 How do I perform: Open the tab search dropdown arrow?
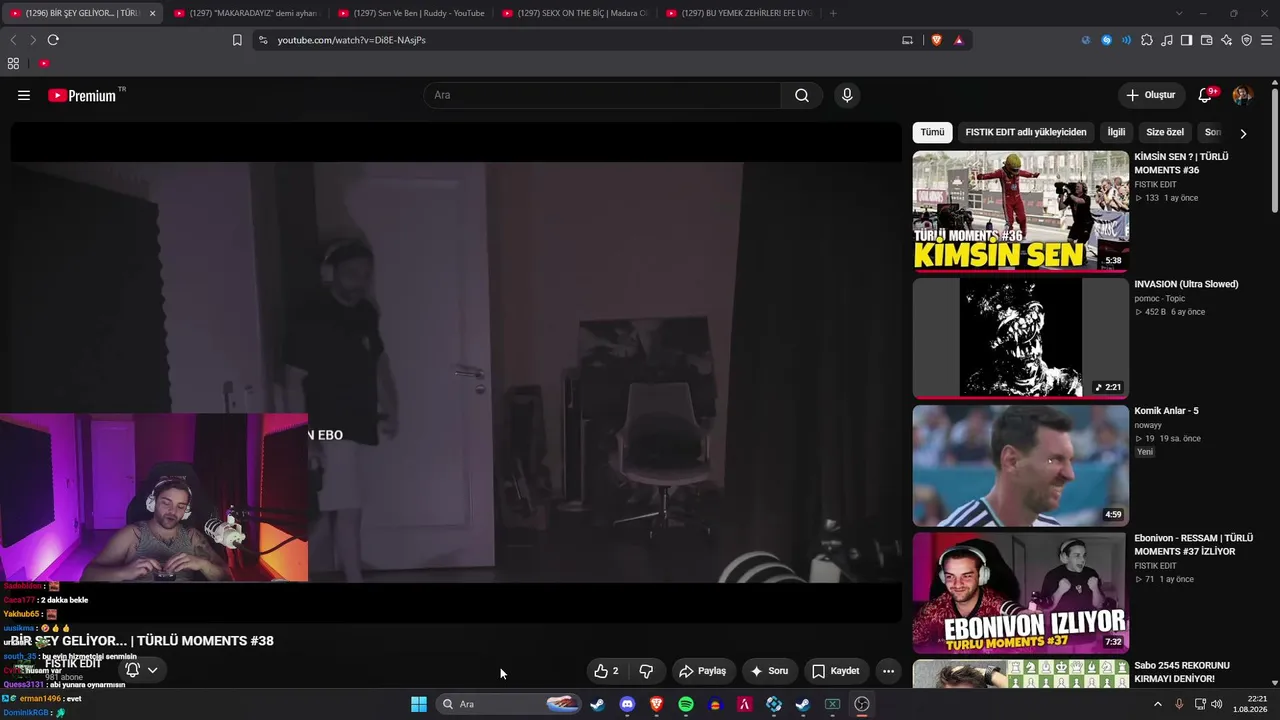pos(1179,13)
